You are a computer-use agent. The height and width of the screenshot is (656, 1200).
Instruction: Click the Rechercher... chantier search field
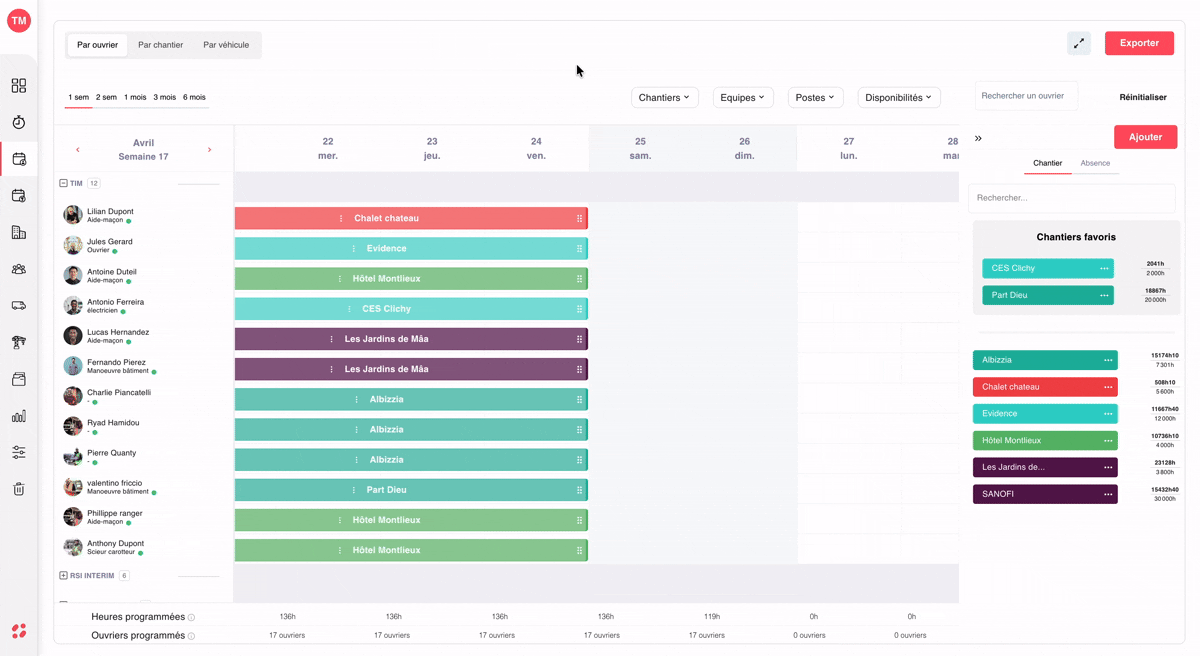pos(1072,198)
